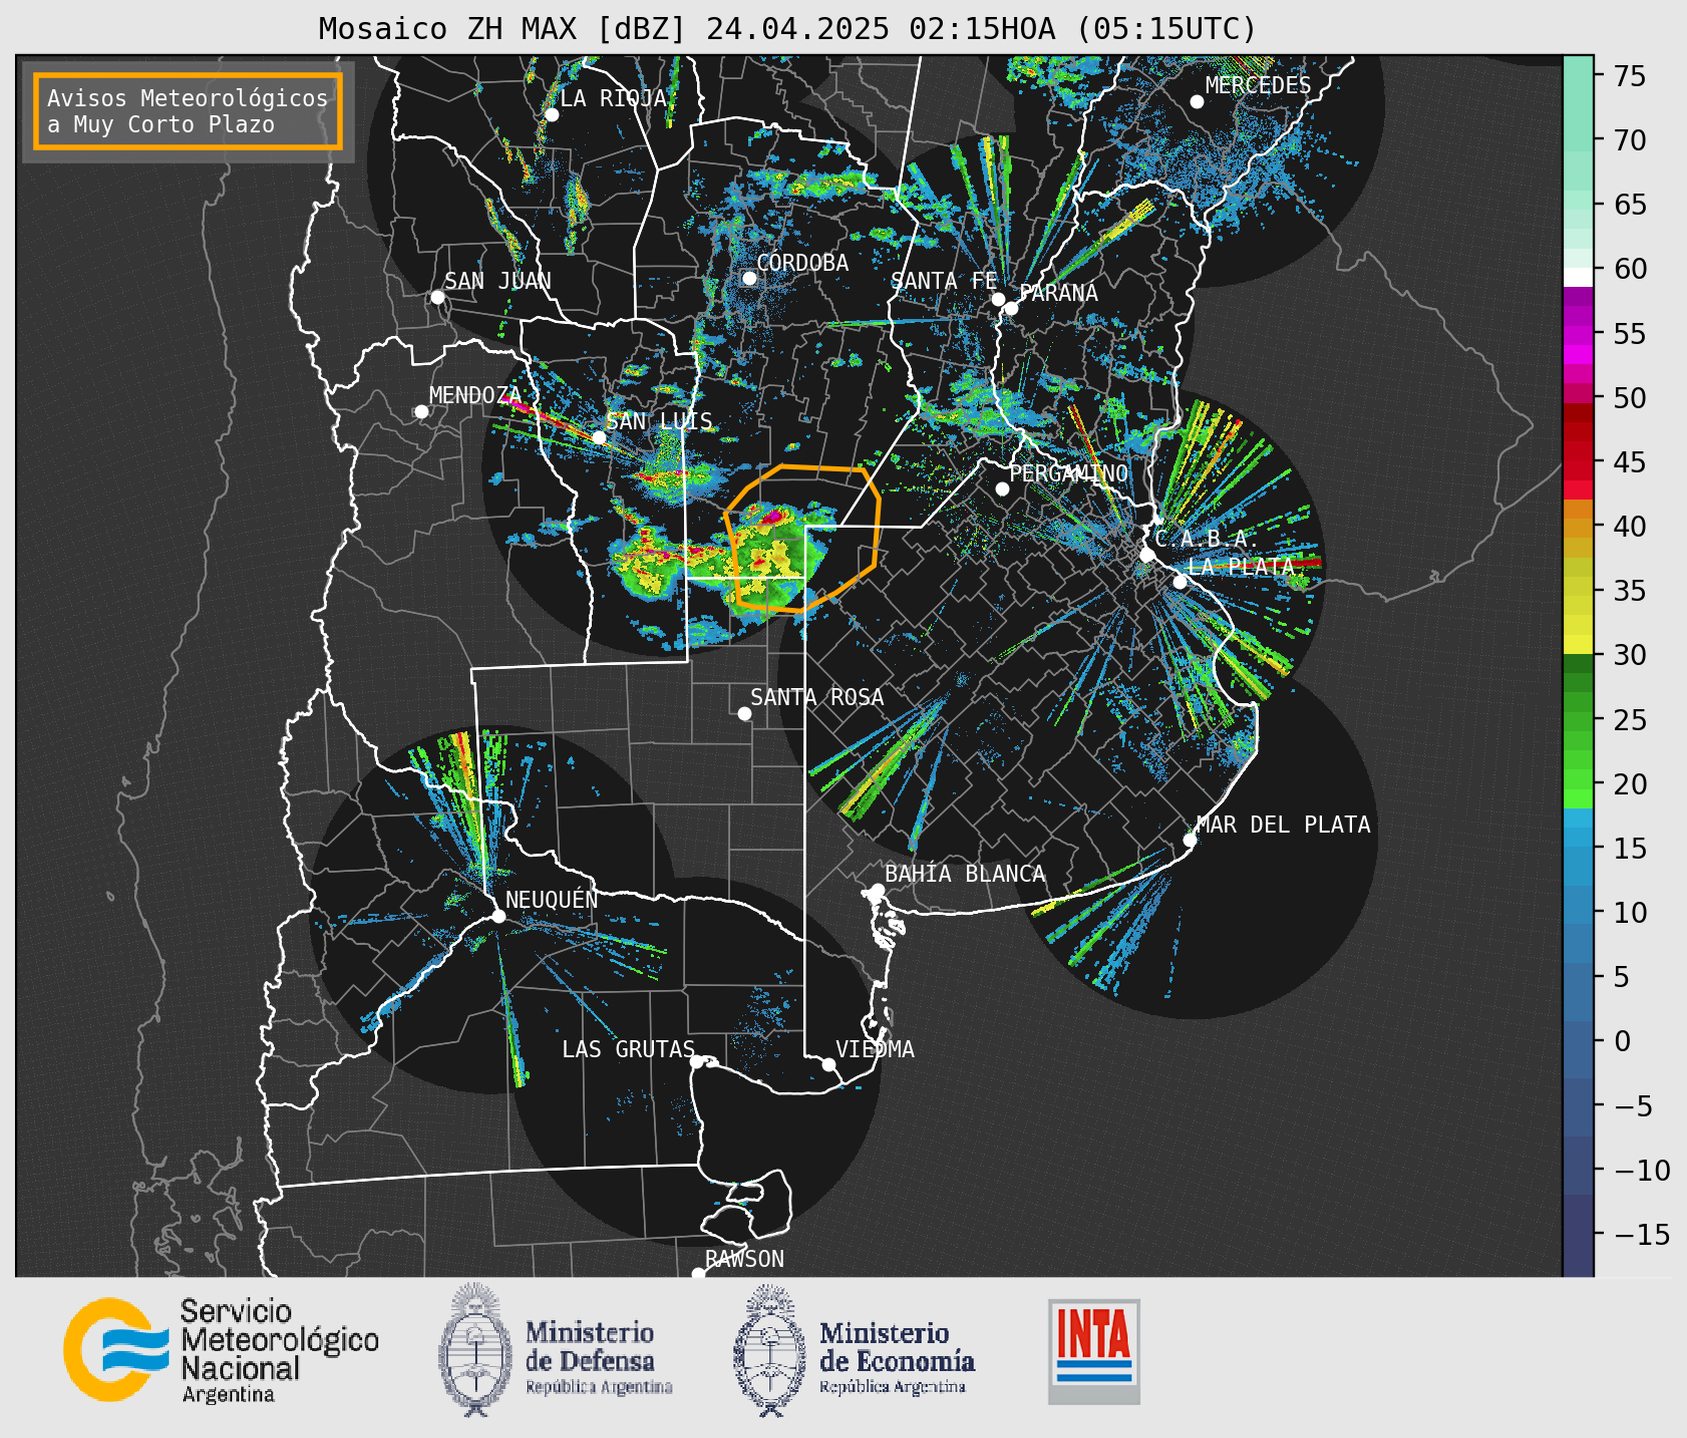Click the 55 dBZ magenta band on colorbar
Screen dimensions: 1687x1438
(x=1578, y=334)
